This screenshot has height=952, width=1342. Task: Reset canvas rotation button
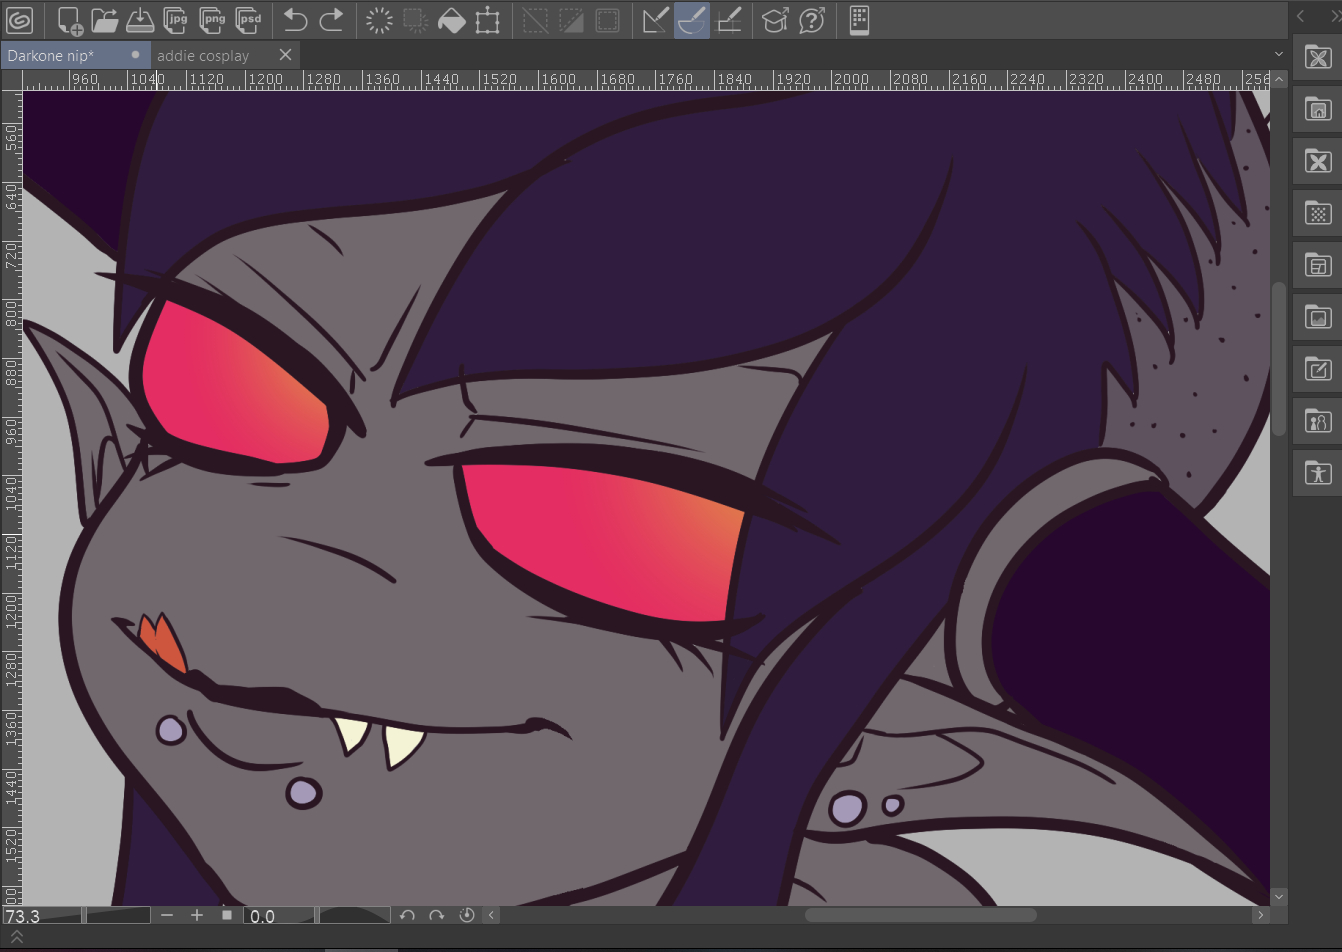click(x=466, y=915)
